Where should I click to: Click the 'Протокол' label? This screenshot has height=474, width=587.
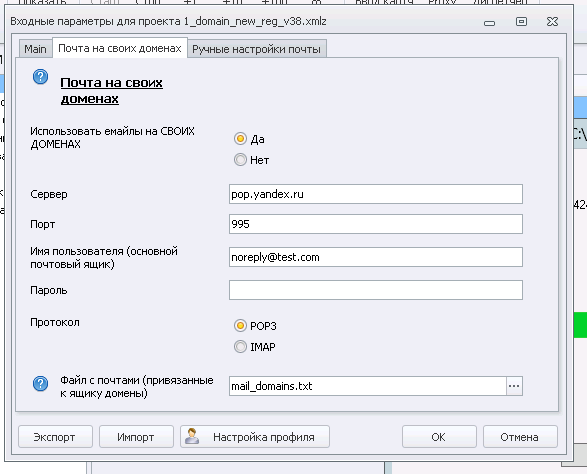pyautogui.click(x=55, y=322)
